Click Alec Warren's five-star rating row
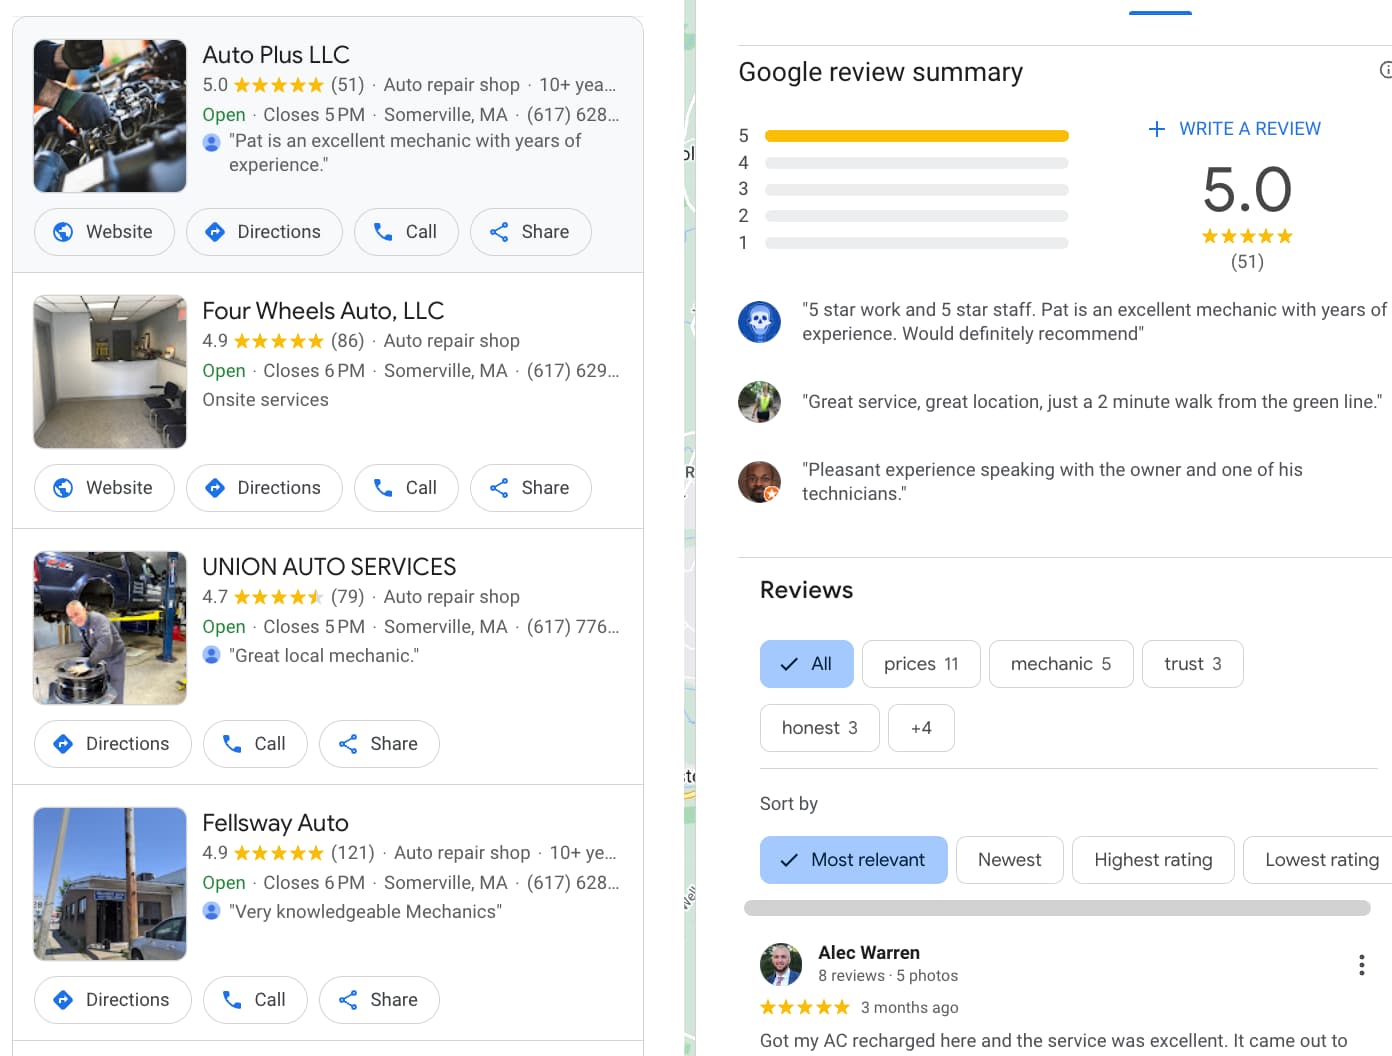1392x1056 pixels. click(x=805, y=1007)
